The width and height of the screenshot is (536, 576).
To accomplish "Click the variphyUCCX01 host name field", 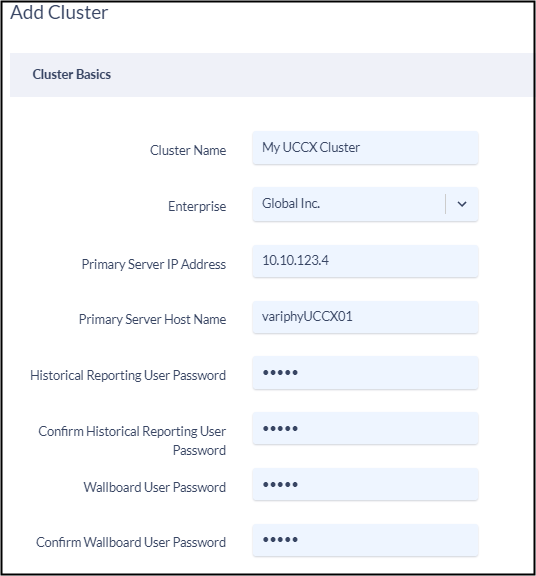I will [365, 317].
